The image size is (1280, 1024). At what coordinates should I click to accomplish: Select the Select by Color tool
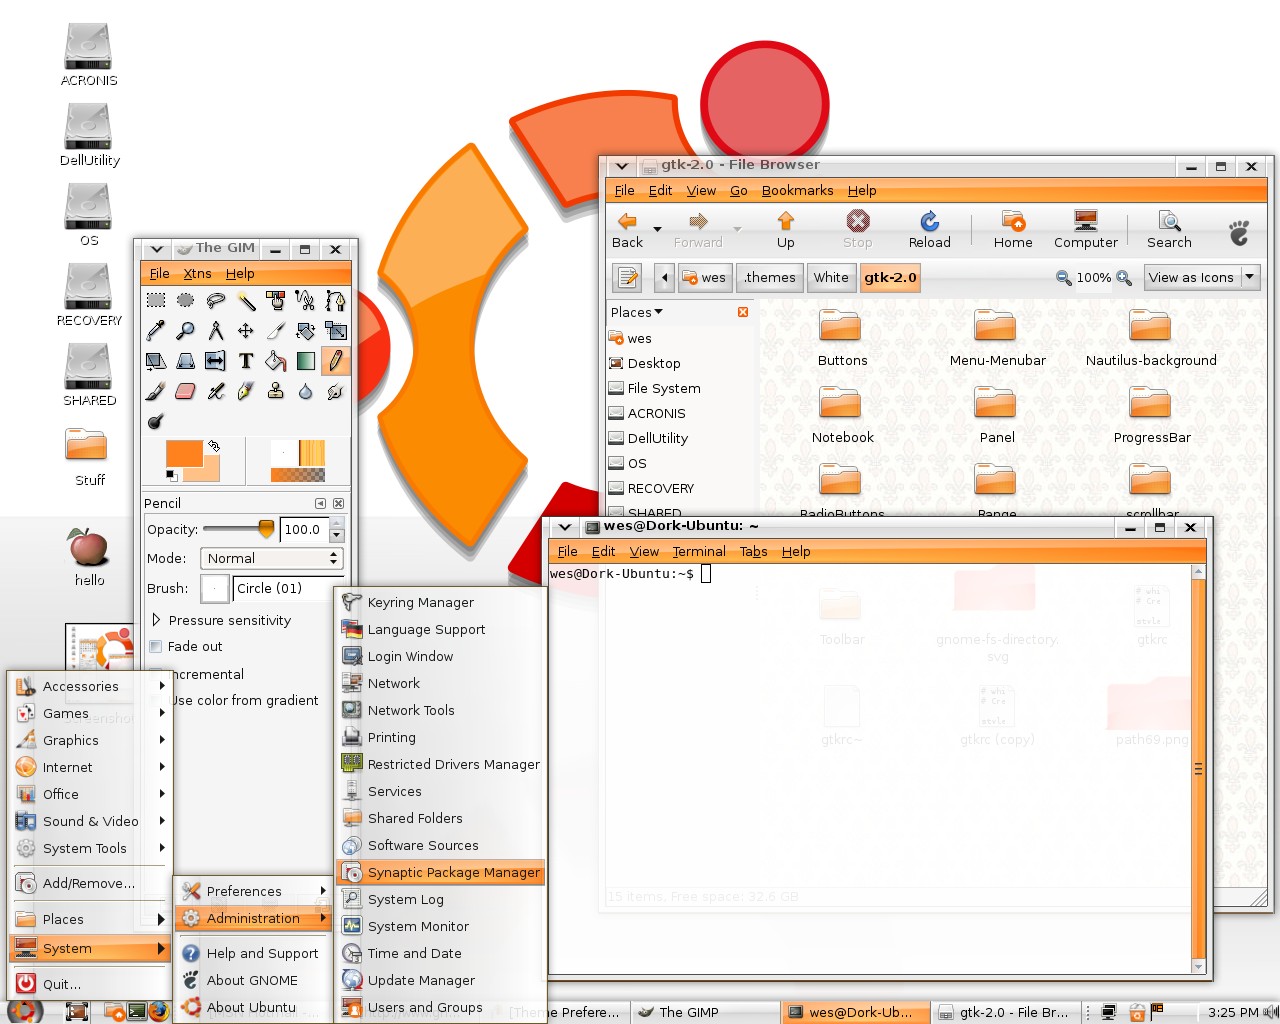276,300
